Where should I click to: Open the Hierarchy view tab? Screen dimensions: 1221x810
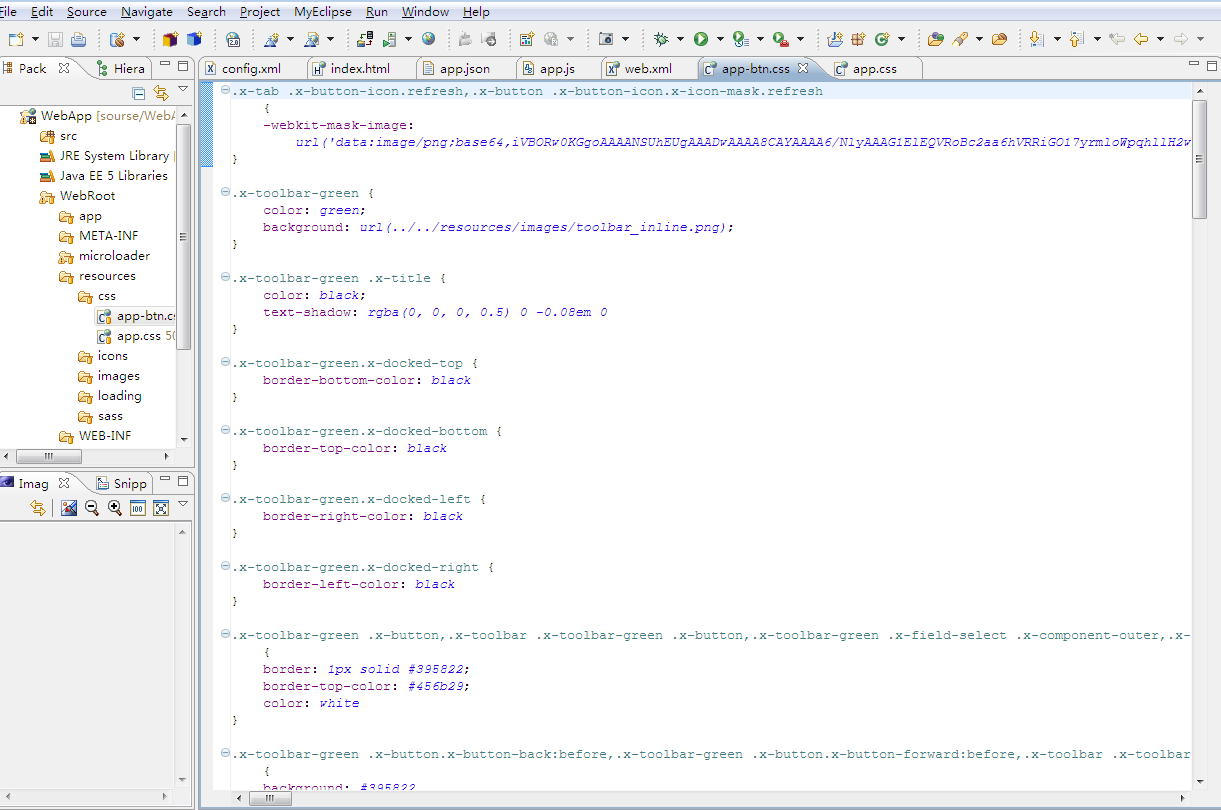pos(122,68)
